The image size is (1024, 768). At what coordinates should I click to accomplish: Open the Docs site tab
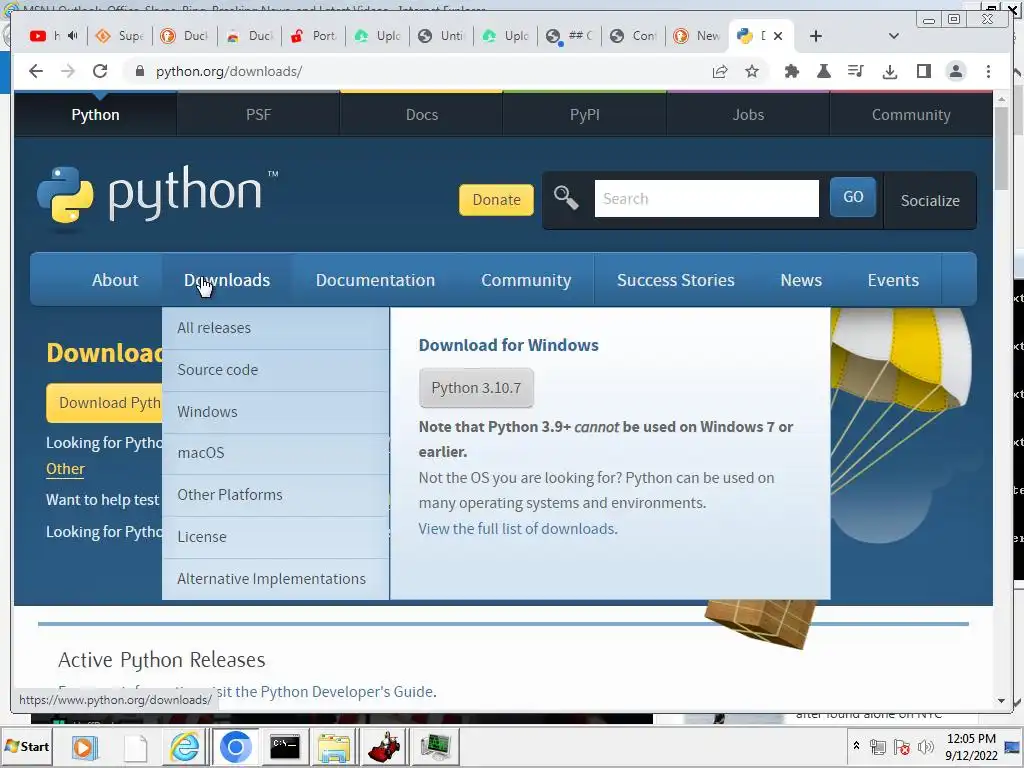422,114
